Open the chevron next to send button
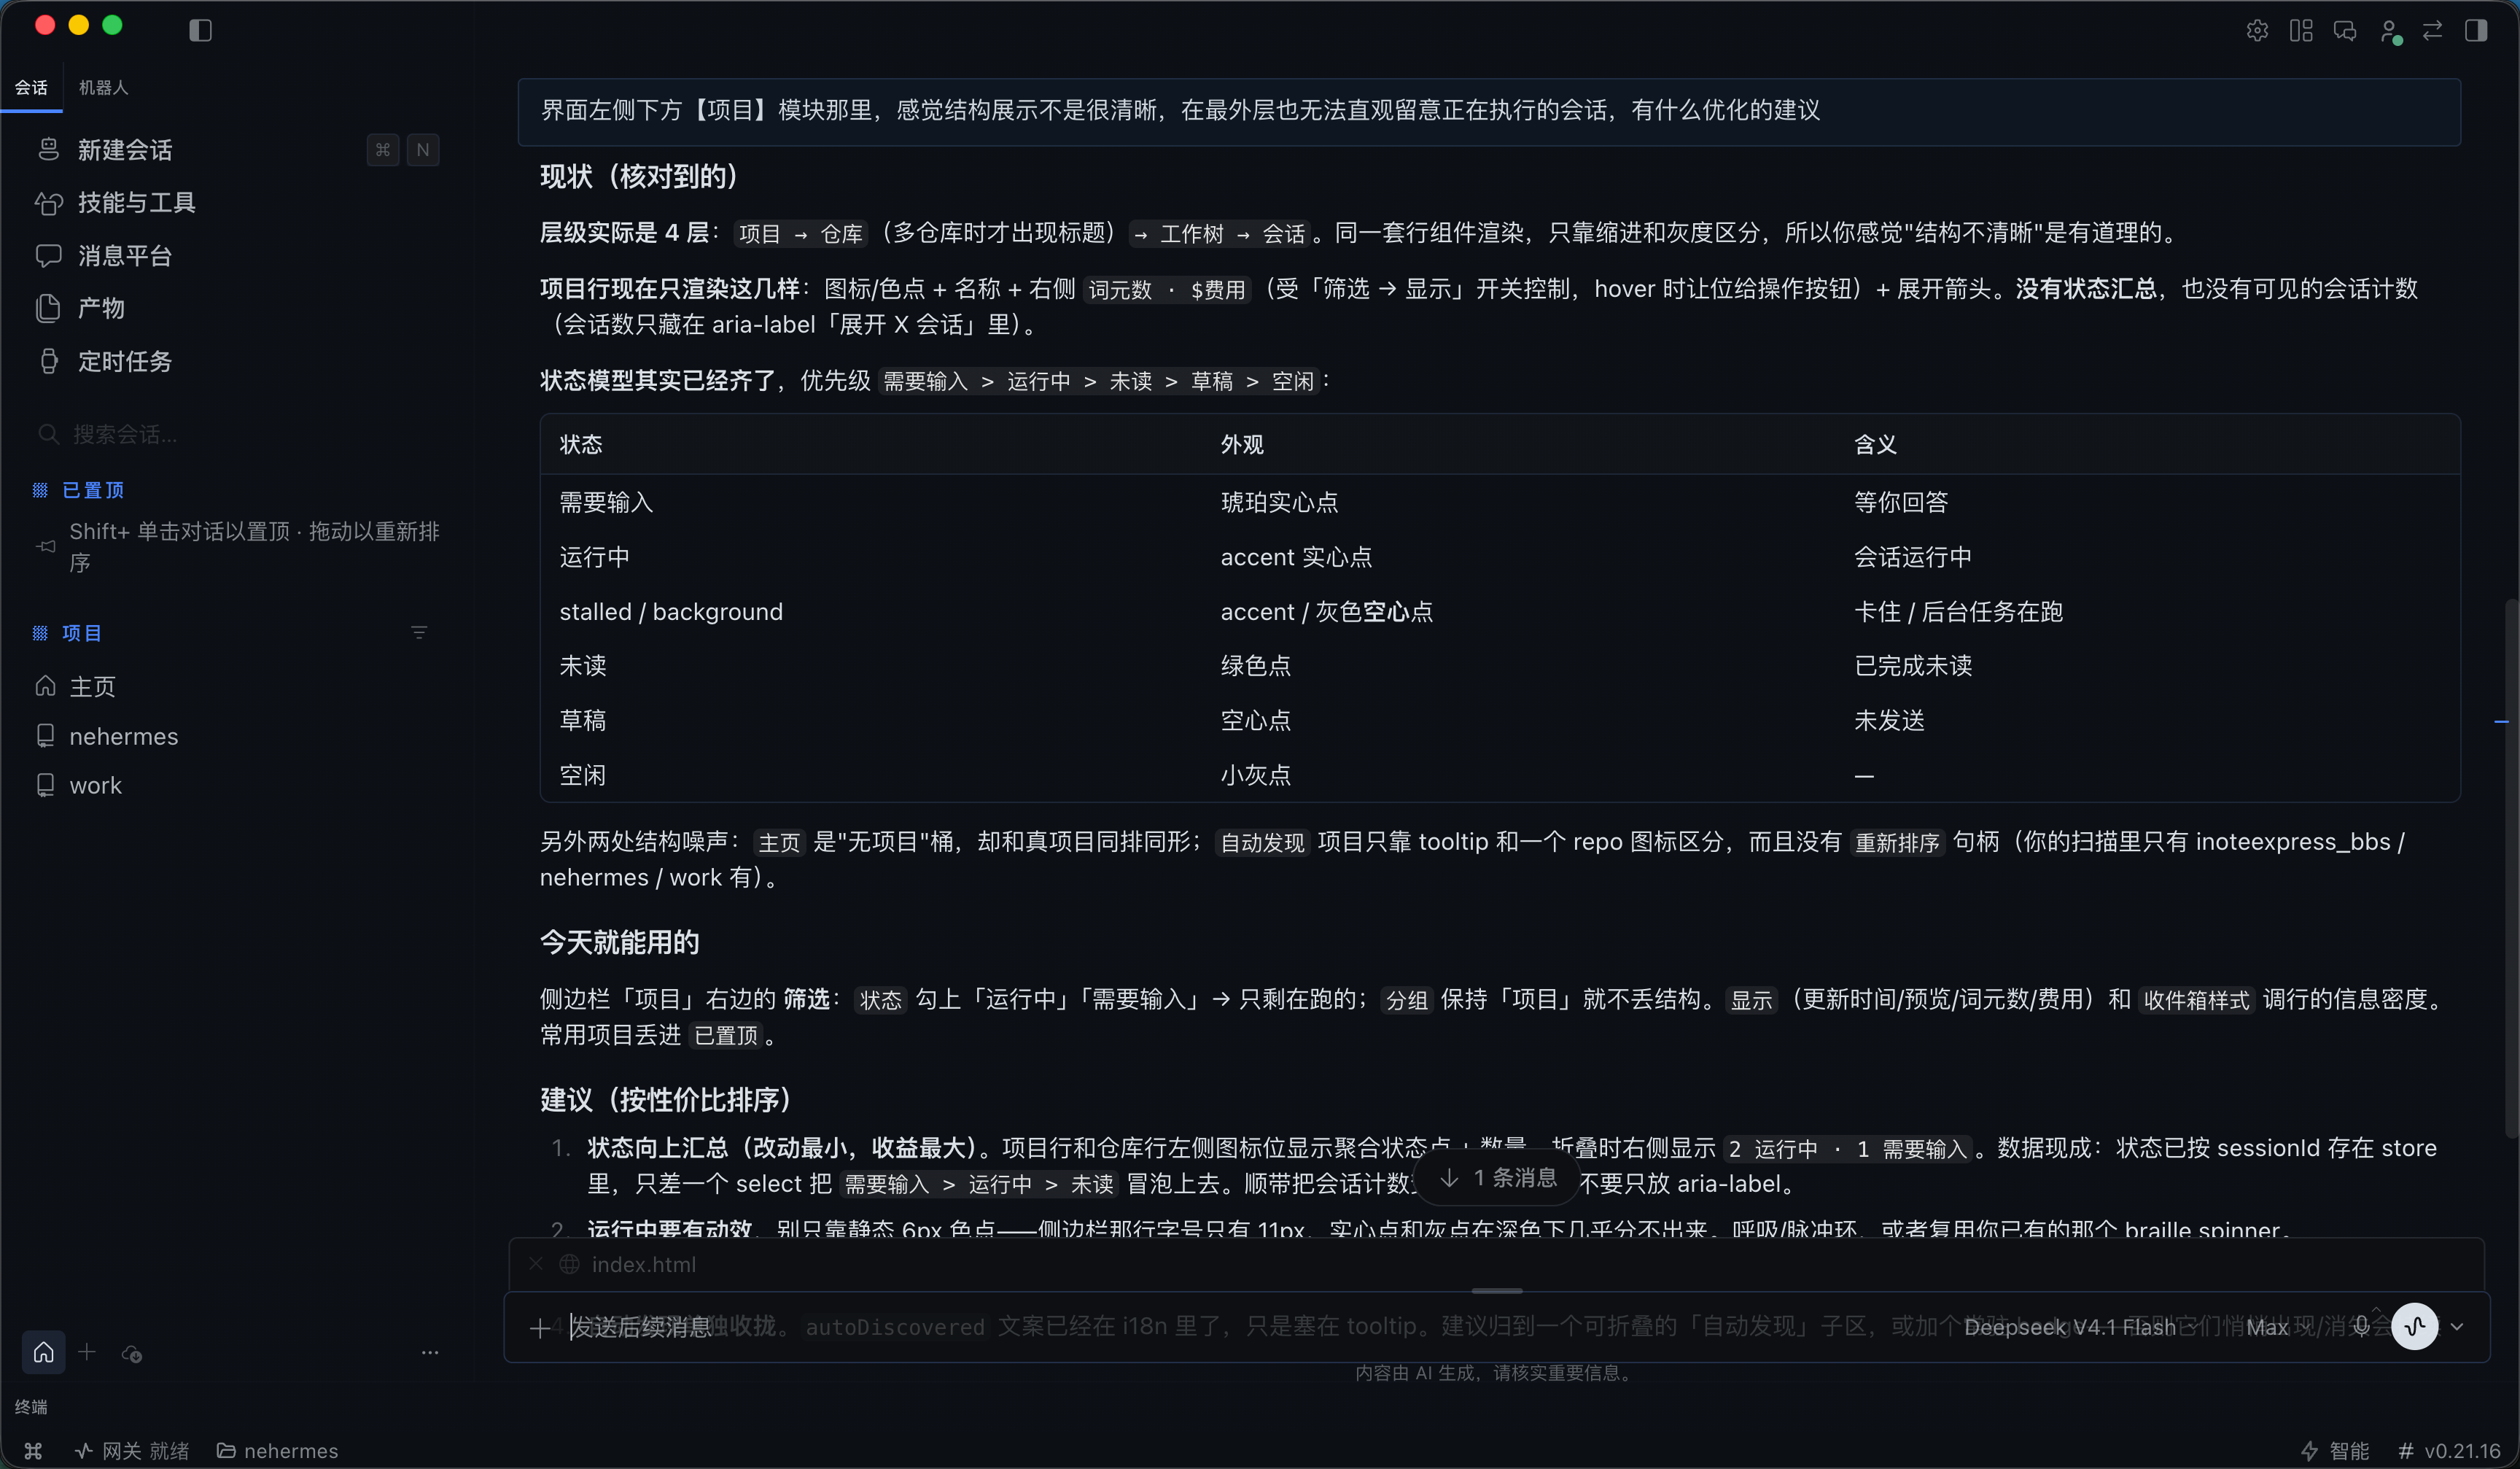This screenshot has width=2520, height=1469. coord(2457,1327)
